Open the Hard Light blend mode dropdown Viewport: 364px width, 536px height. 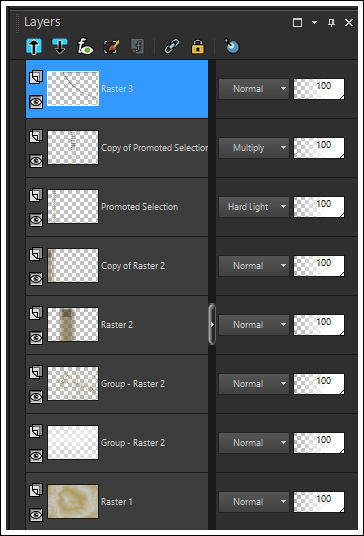pos(254,207)
